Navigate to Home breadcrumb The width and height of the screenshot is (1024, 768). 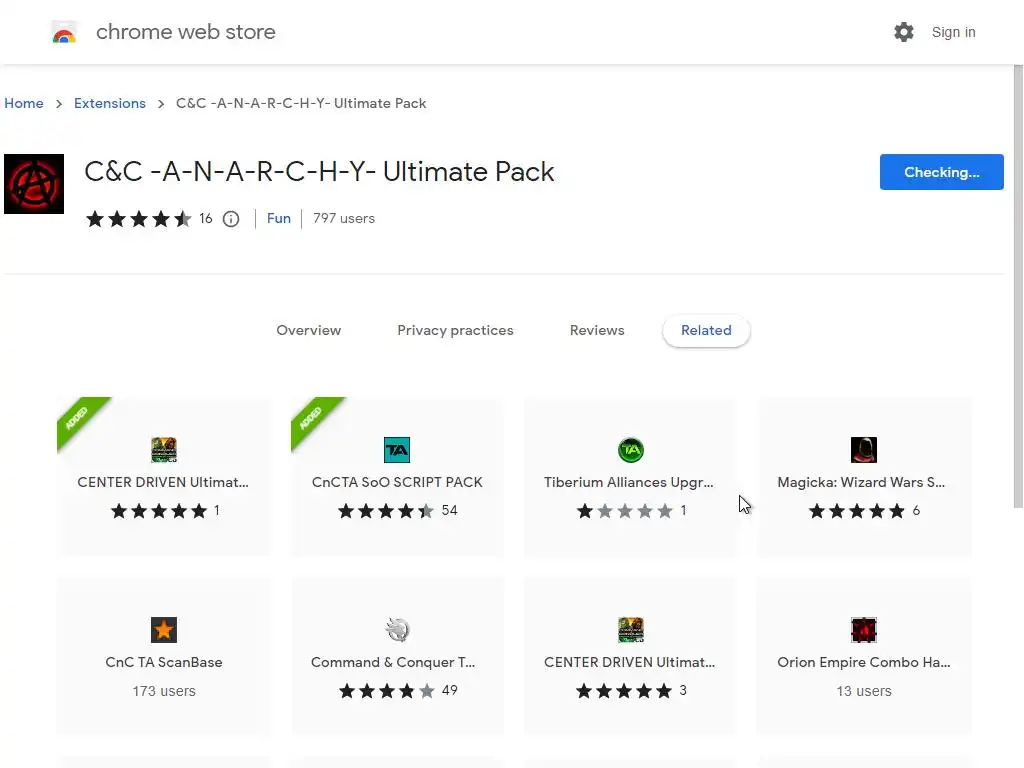tap(24, 103)
